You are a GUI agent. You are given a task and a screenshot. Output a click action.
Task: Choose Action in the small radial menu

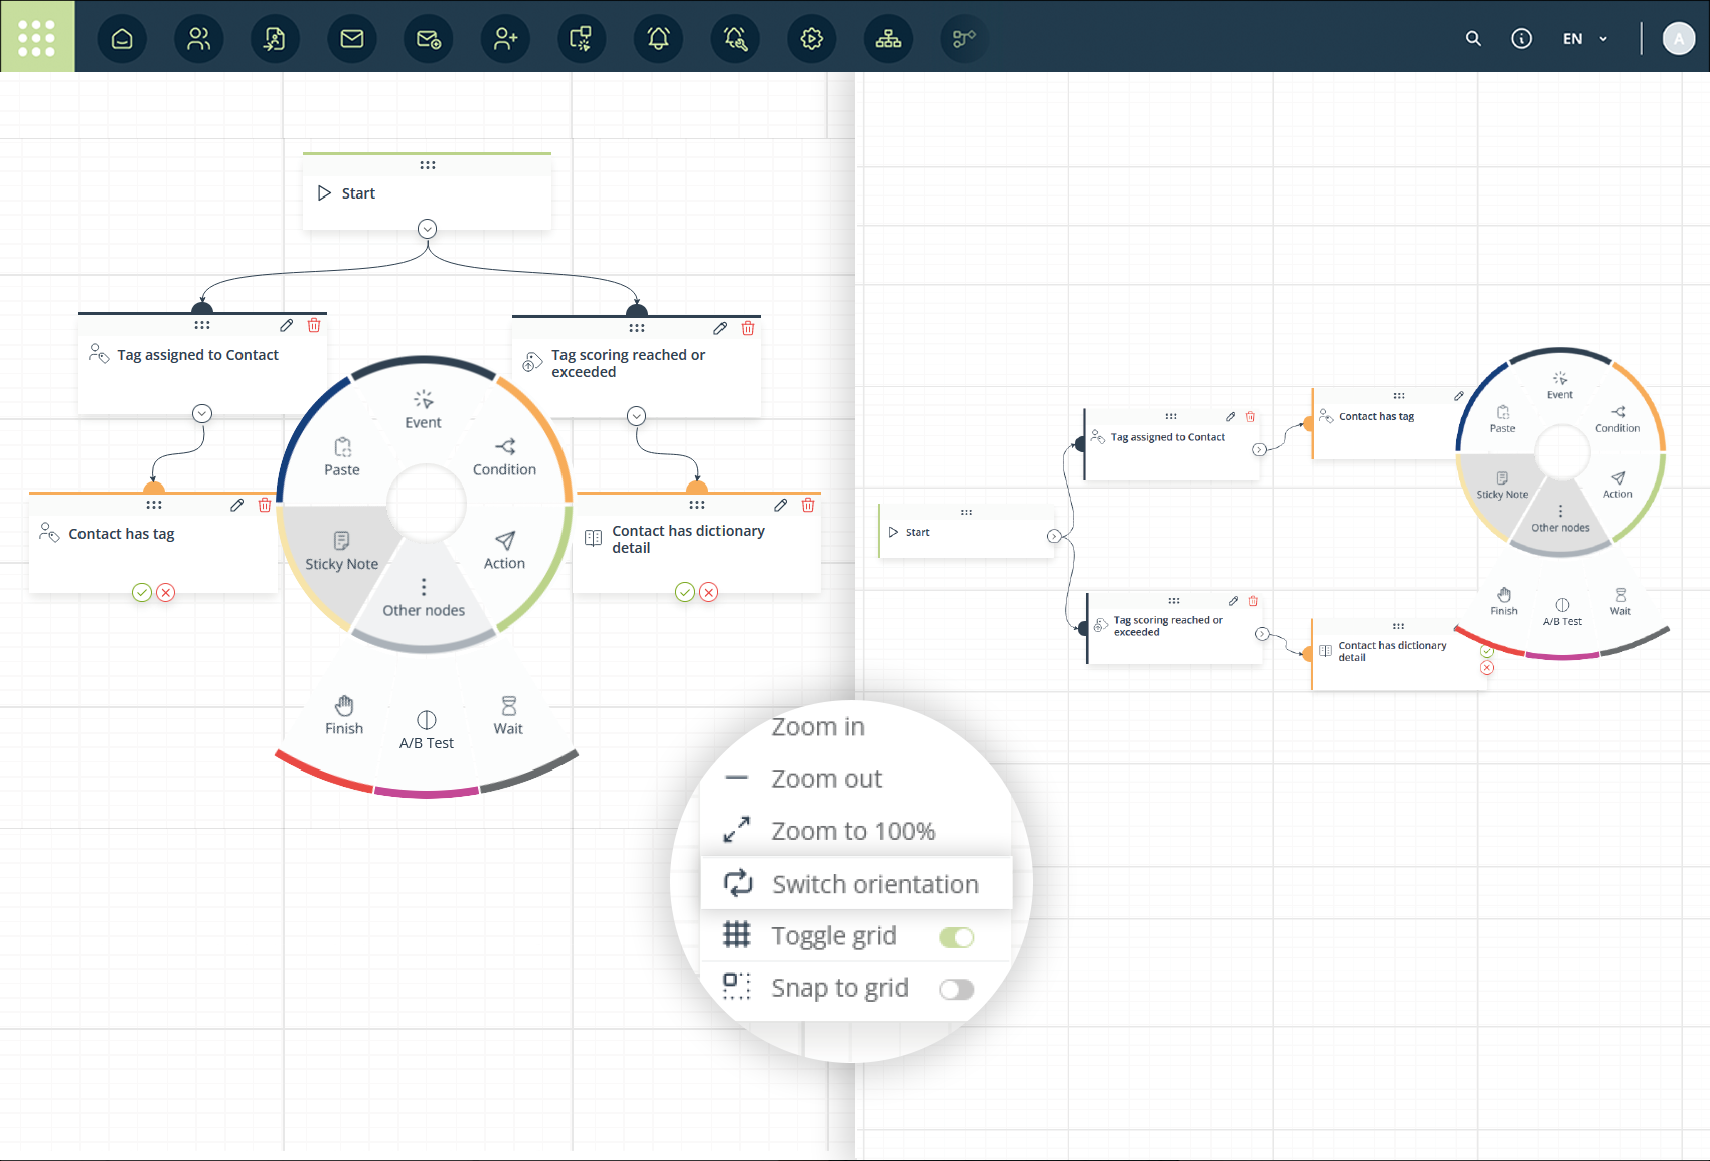click(x=1618, y=485)
